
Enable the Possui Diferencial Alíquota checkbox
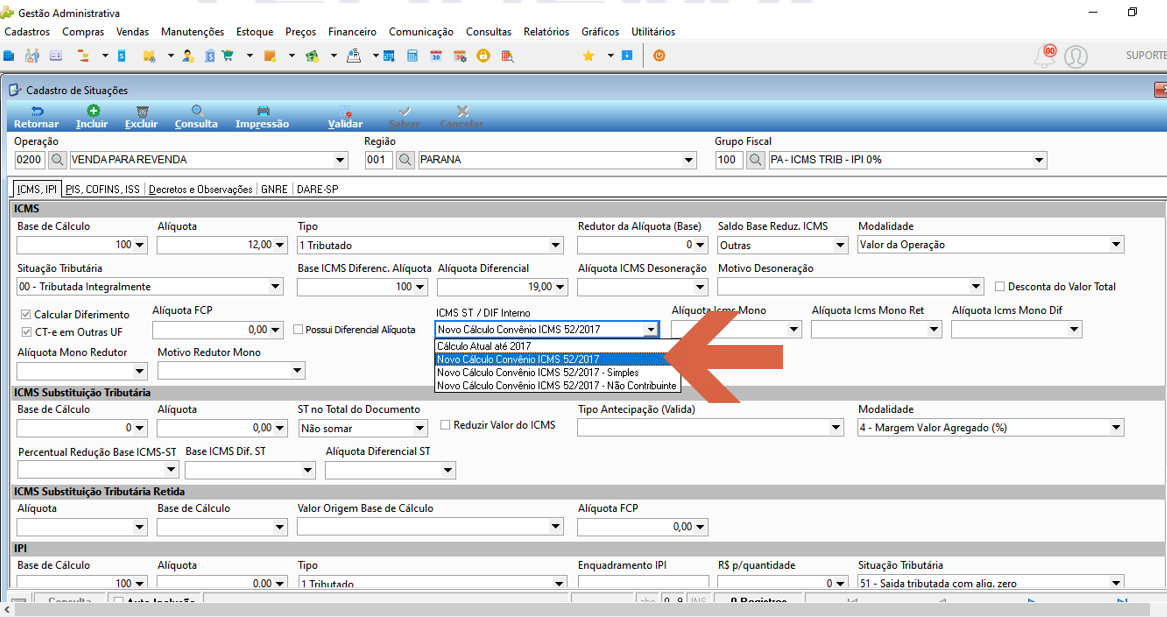(298, 330)
